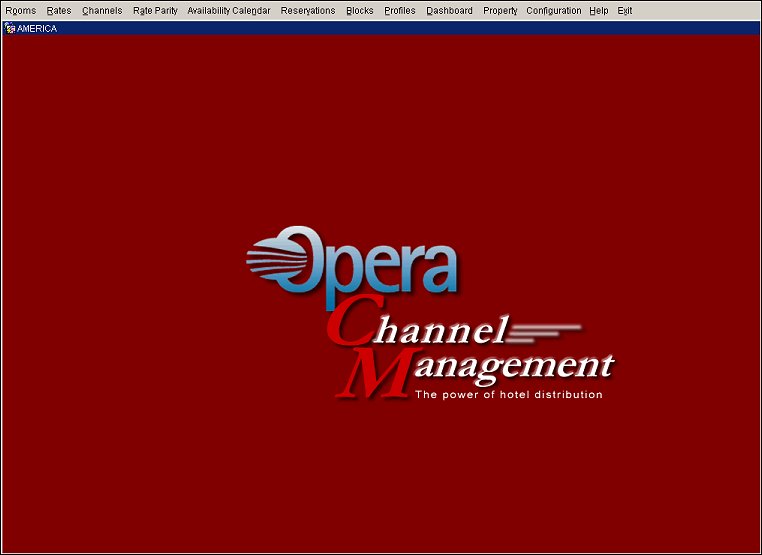
Task: Click the Property menu
Action: (x=500, y=11)
